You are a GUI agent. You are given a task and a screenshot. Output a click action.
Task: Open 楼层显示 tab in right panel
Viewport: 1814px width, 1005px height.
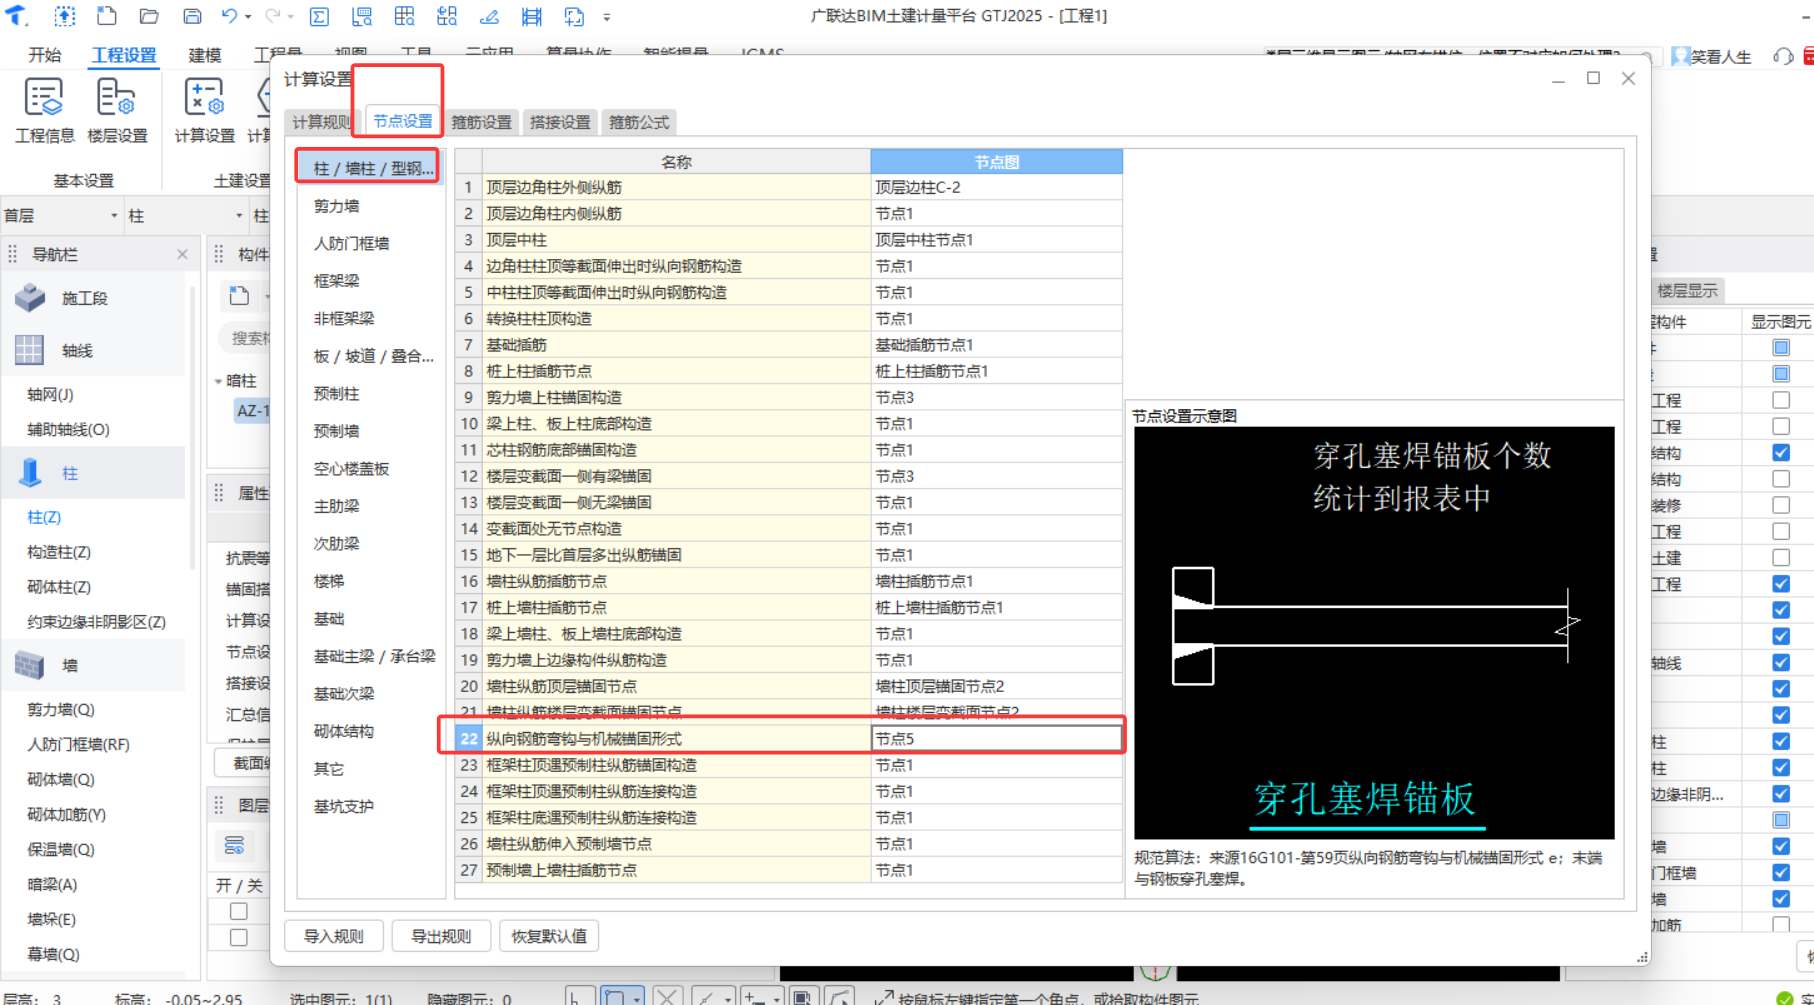coord(1686,290)
